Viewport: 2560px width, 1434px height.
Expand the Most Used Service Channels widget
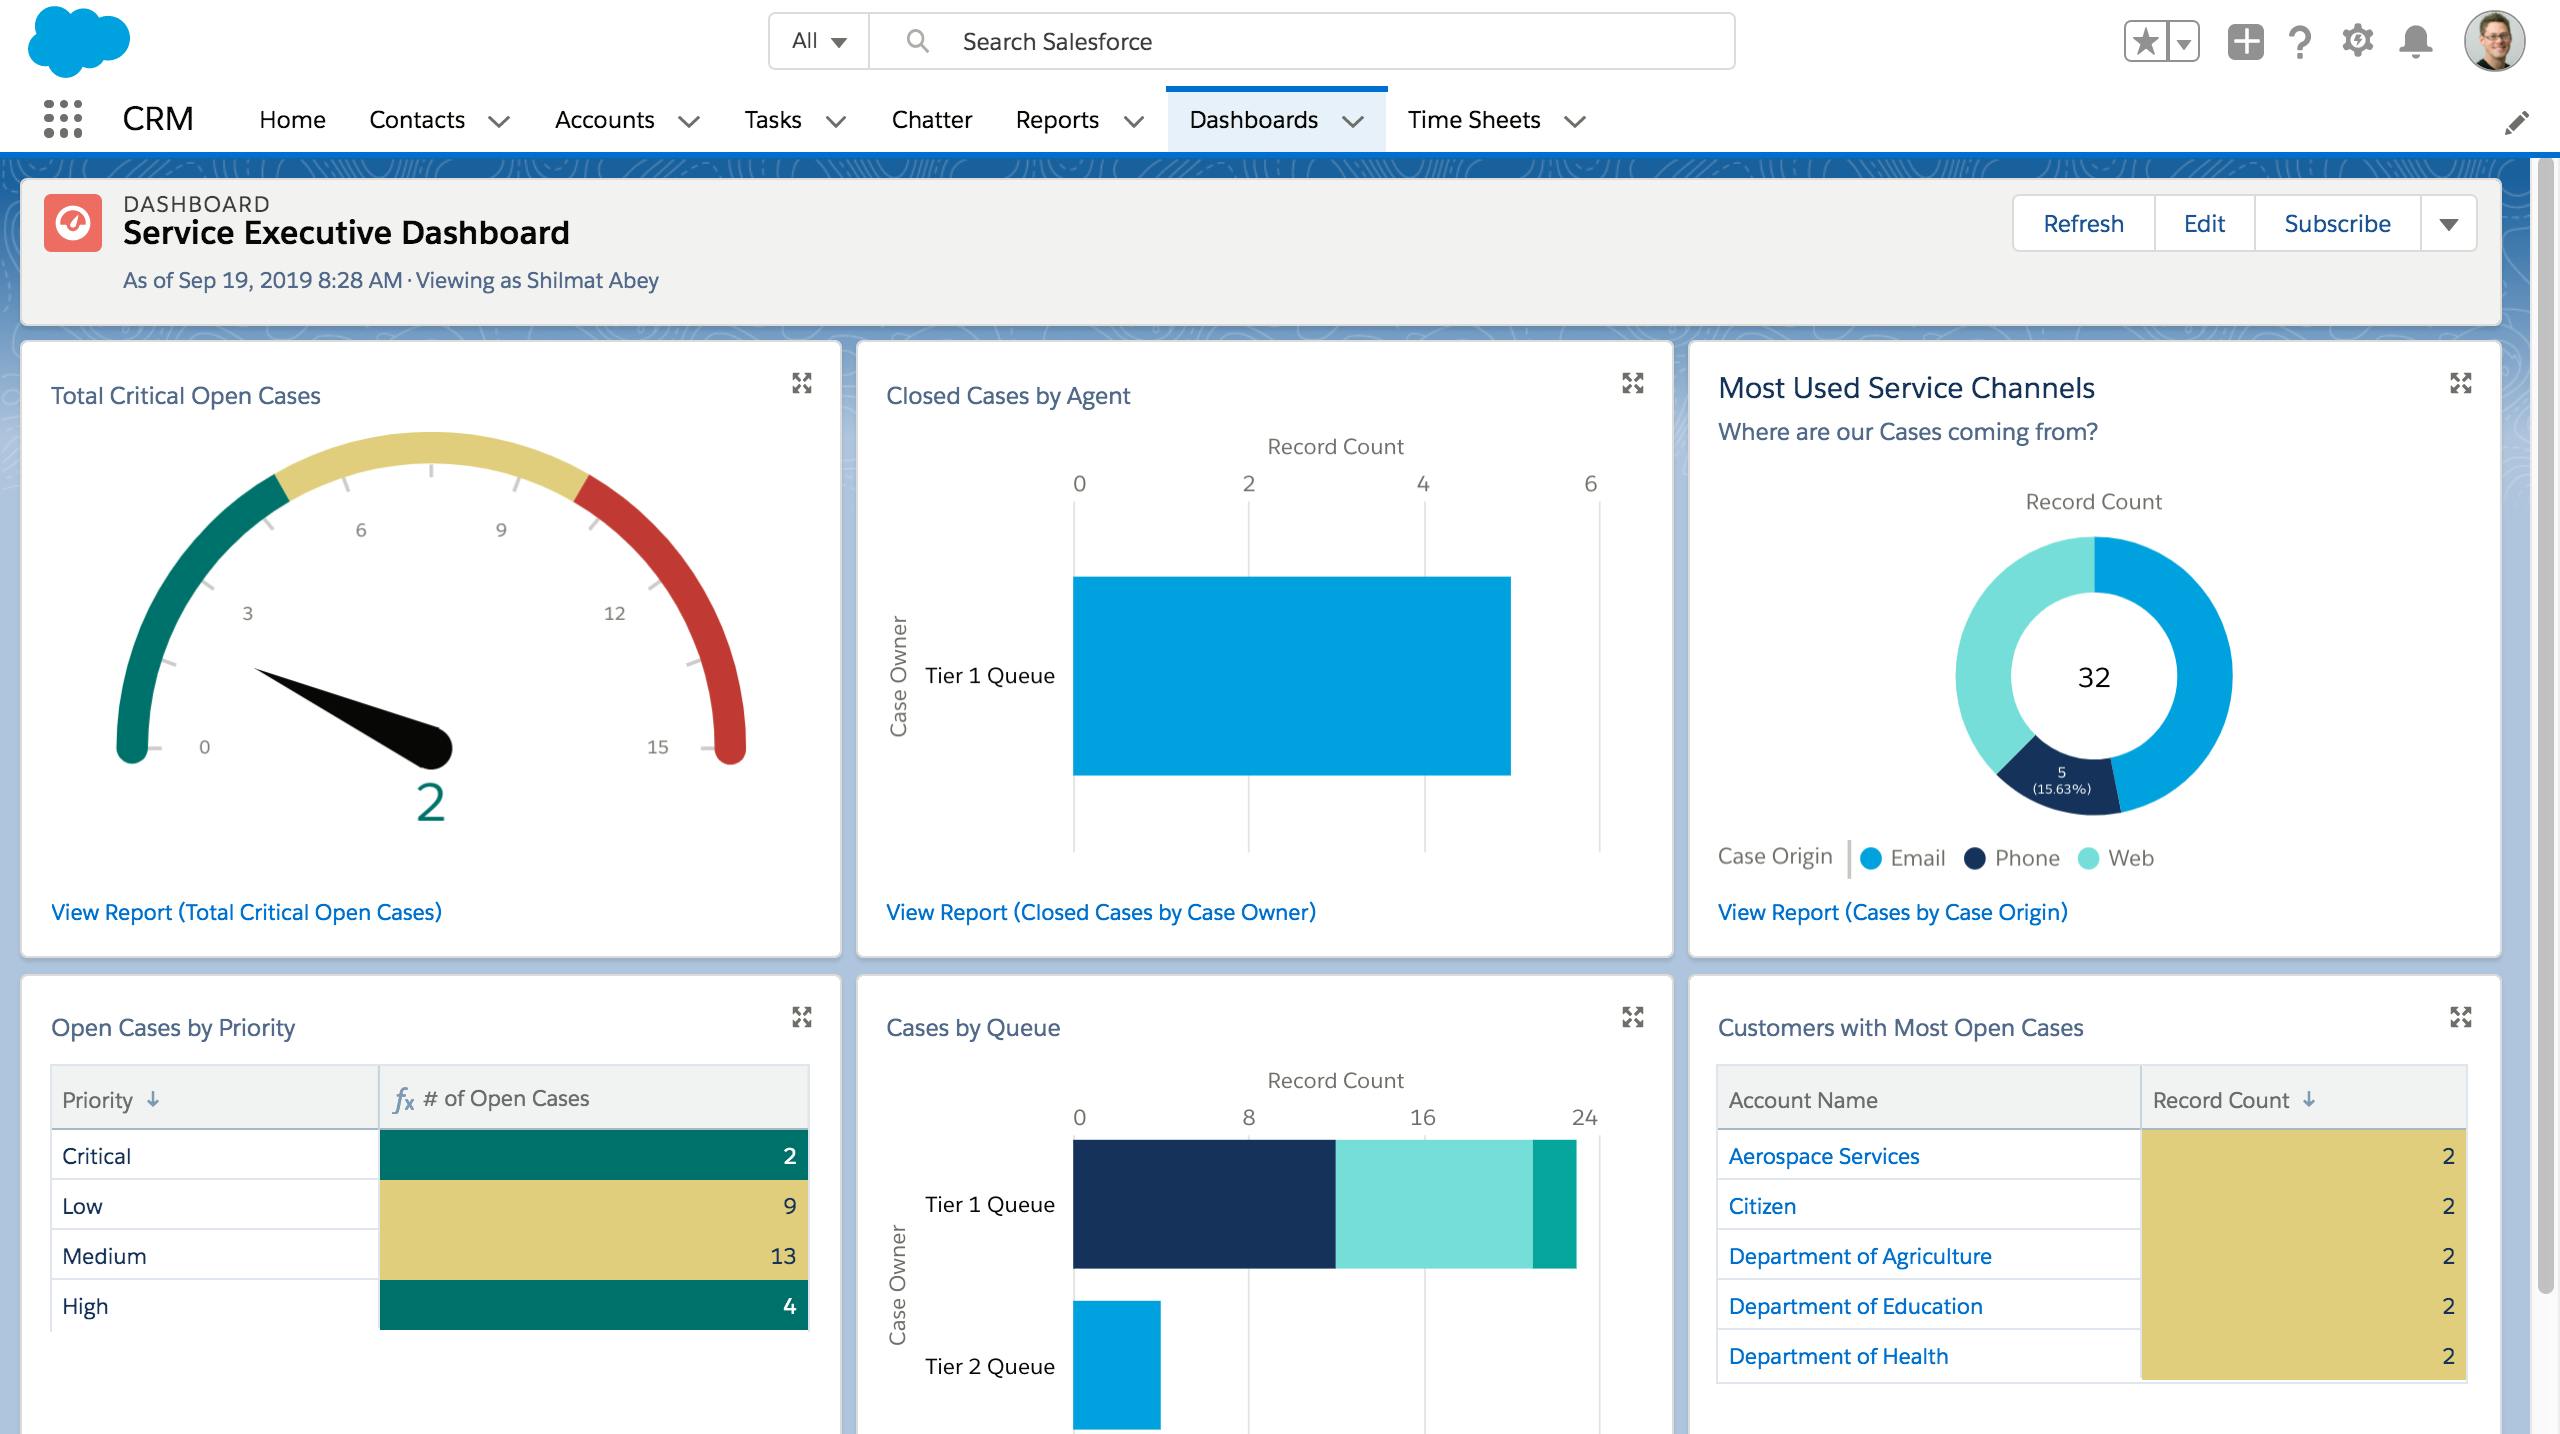[2461, 383]
